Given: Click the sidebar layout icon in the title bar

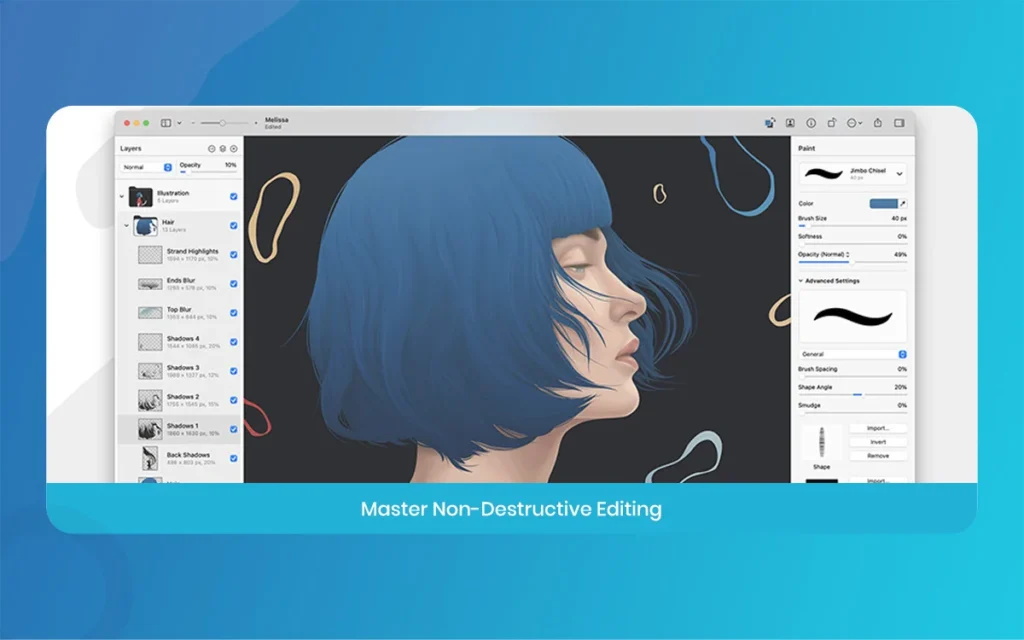Looking at the screenshot, I should pyautogui.click(x=166, y=123).
